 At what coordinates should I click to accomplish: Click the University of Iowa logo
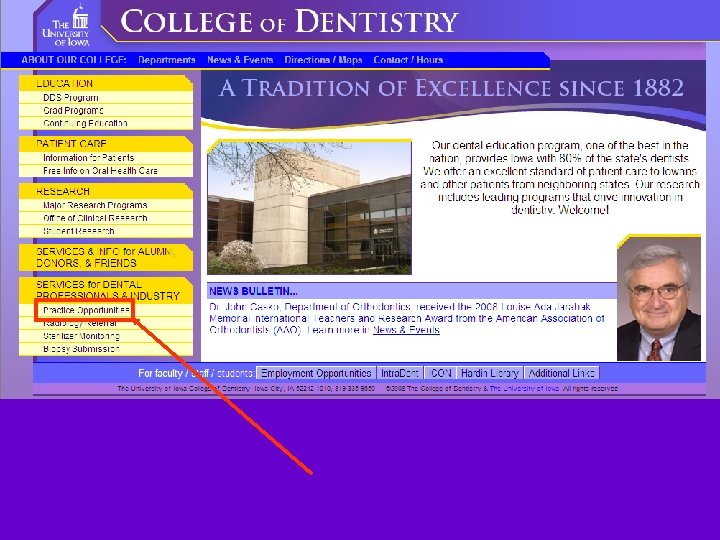(x=66, y=25)
